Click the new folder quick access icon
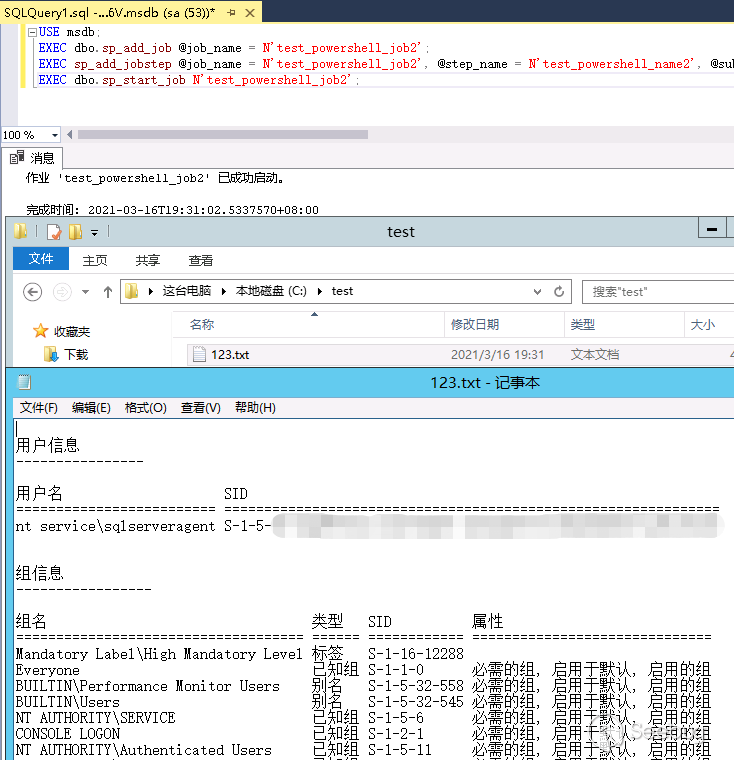734x760 pixels. point(76,232)
